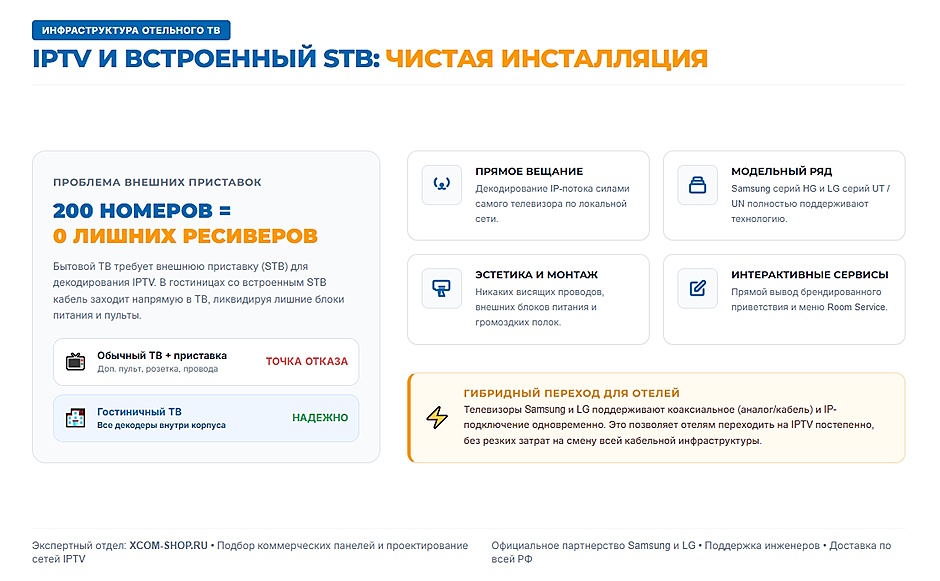Click the Samsung серий HG description text
The width and height of the screenshot is (940, 581).
point(811,204)
